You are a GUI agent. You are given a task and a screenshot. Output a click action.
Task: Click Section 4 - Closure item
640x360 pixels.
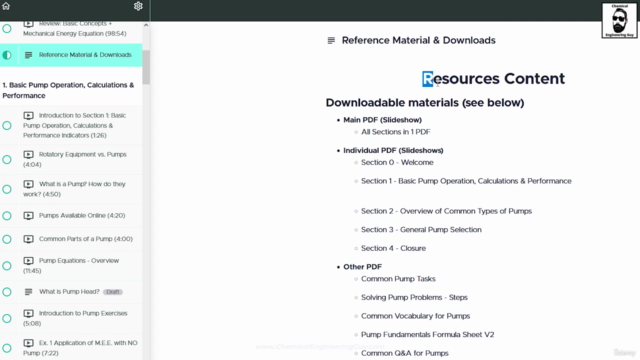point(393,248)
